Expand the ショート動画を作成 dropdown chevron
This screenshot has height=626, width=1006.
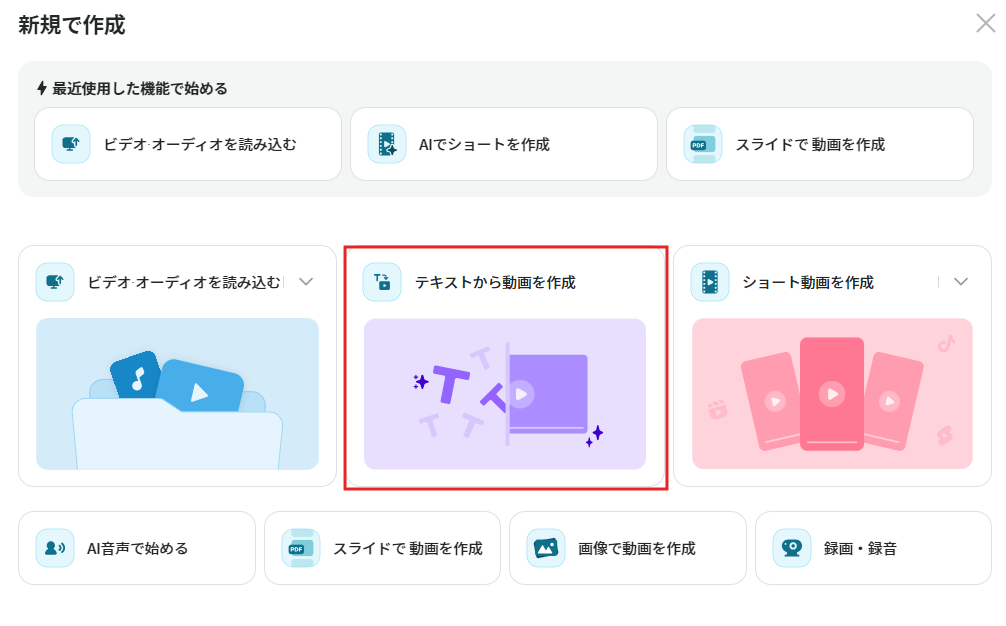pyautogui.click(x=960, y=282)
